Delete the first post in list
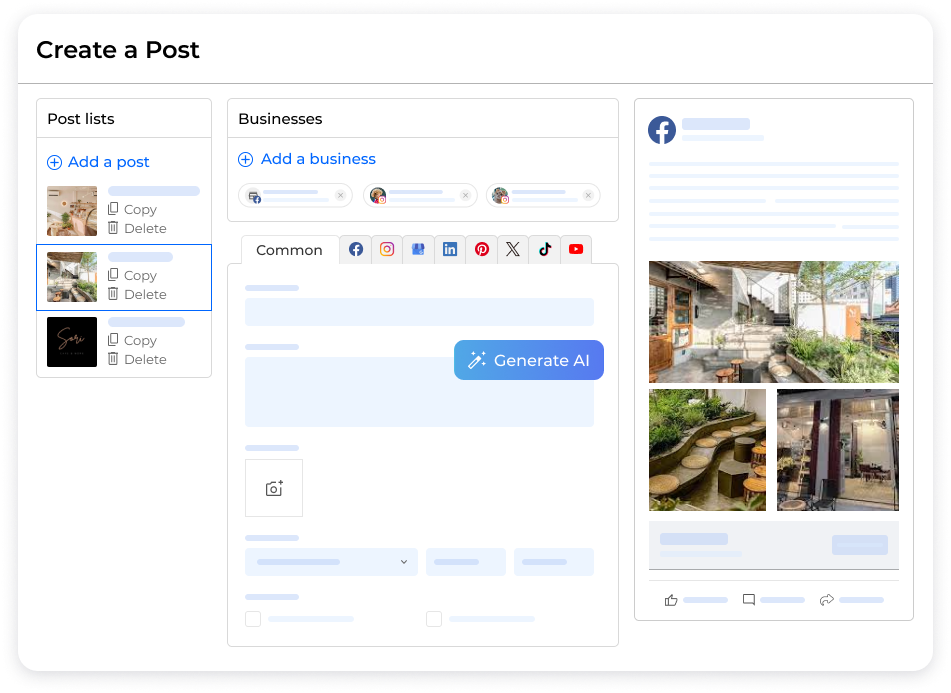951x693 pixels. click(x=137, y=228)
